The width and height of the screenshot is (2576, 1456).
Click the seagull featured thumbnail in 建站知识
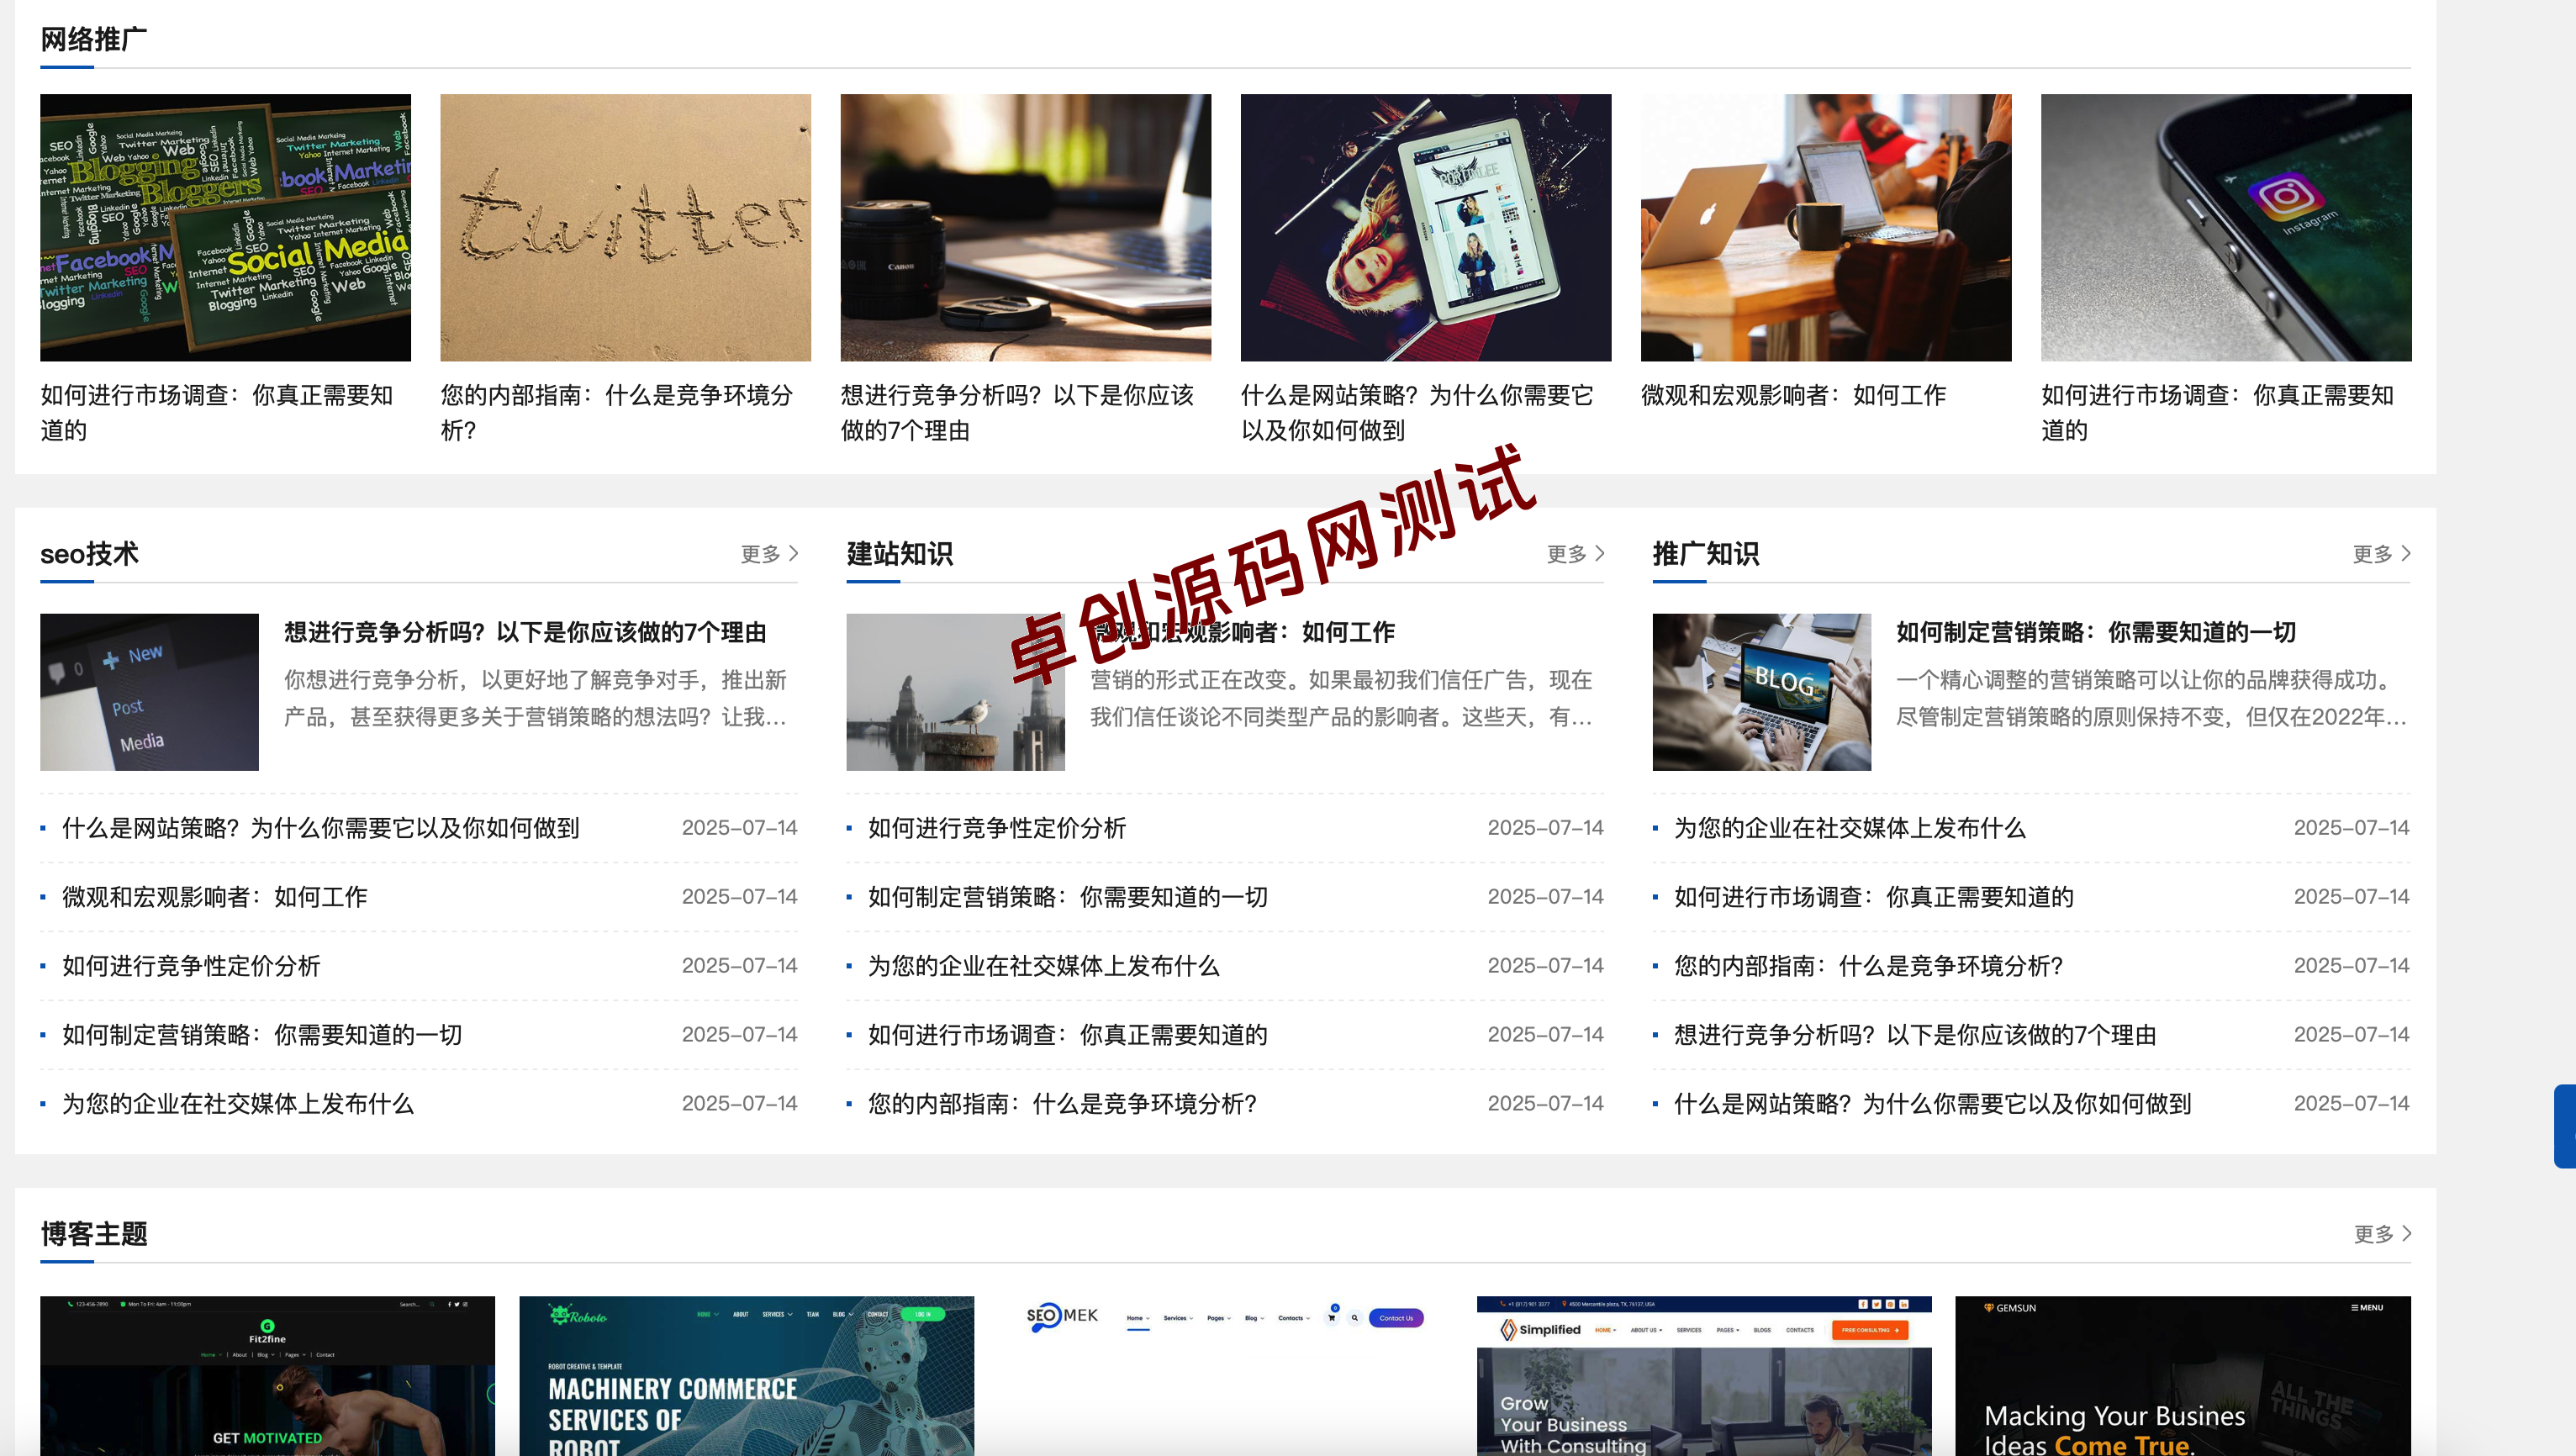tap(955, 692)
